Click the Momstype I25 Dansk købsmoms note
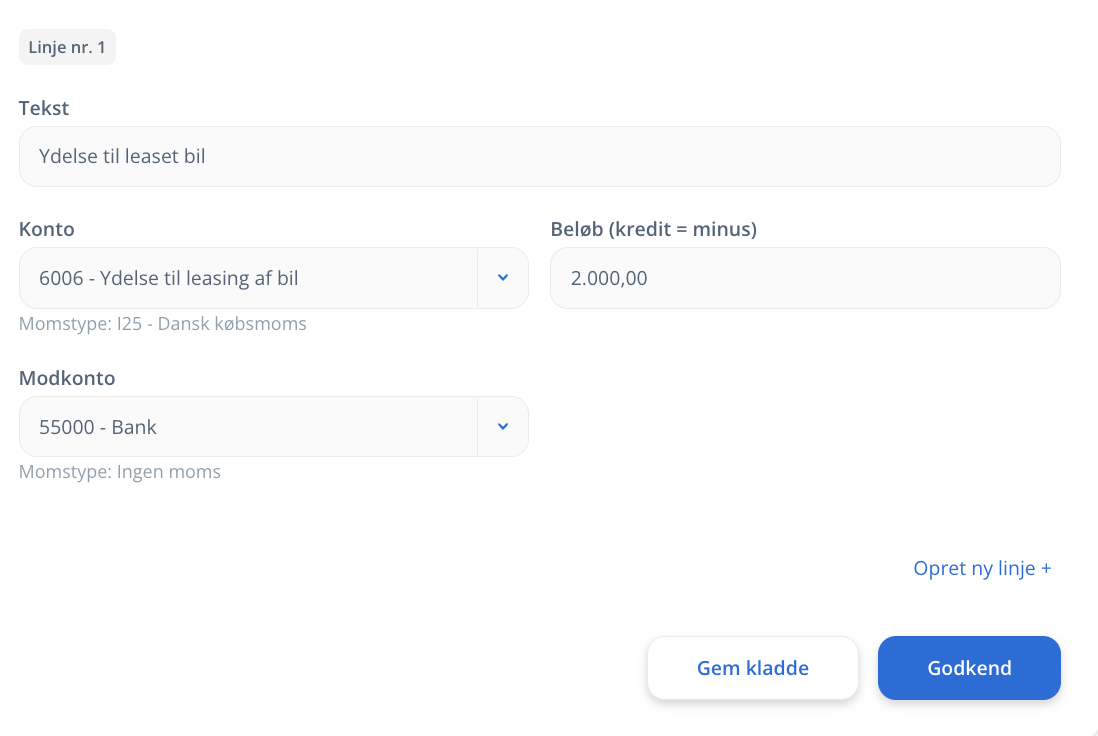The image size is (1098, 736). [x=163, y=324]
